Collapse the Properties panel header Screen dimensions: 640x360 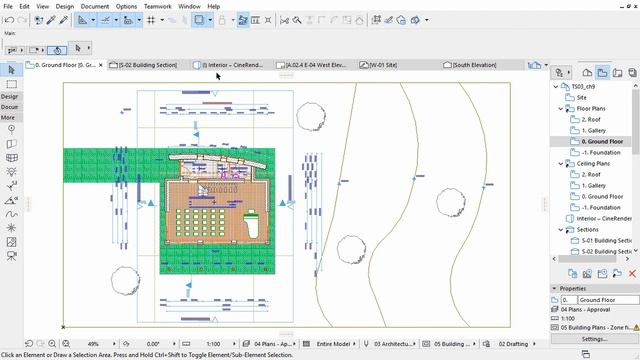[554, 289]
